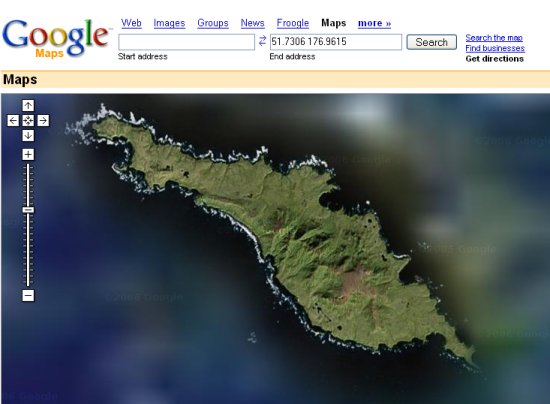
Task: Open the Froogle link
Action: click(x=293, y=23)
